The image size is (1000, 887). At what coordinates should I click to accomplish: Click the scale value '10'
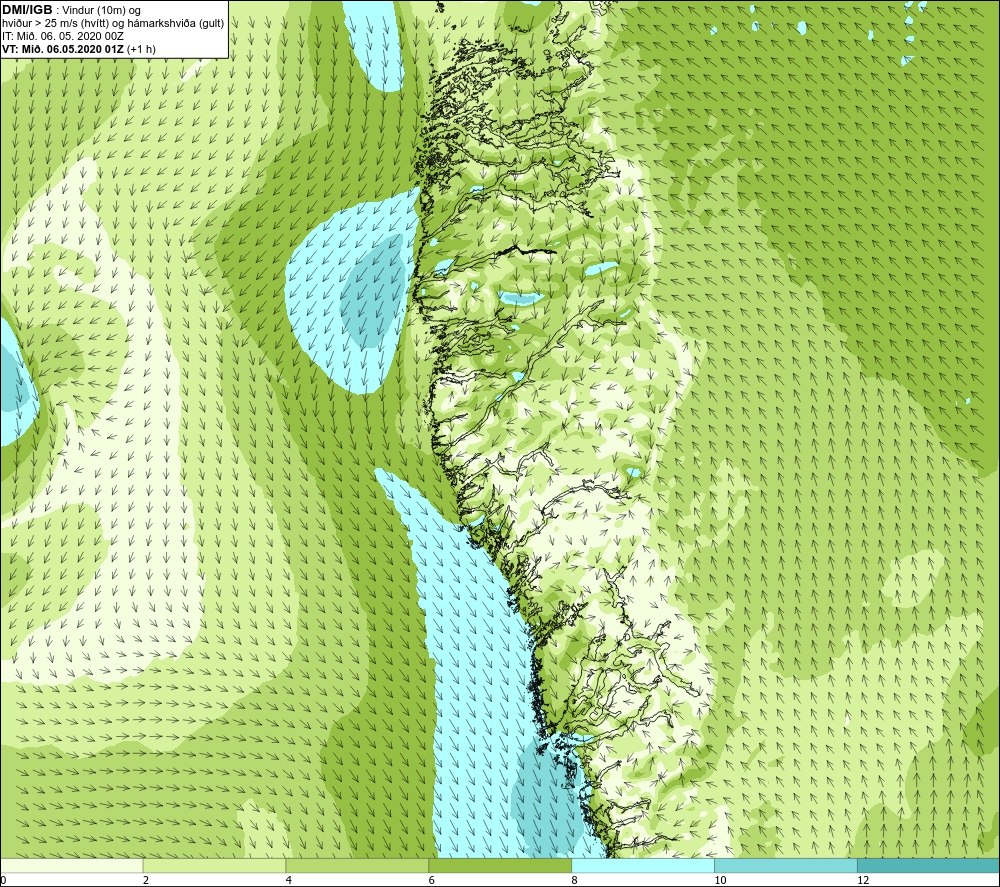point(720,881)
